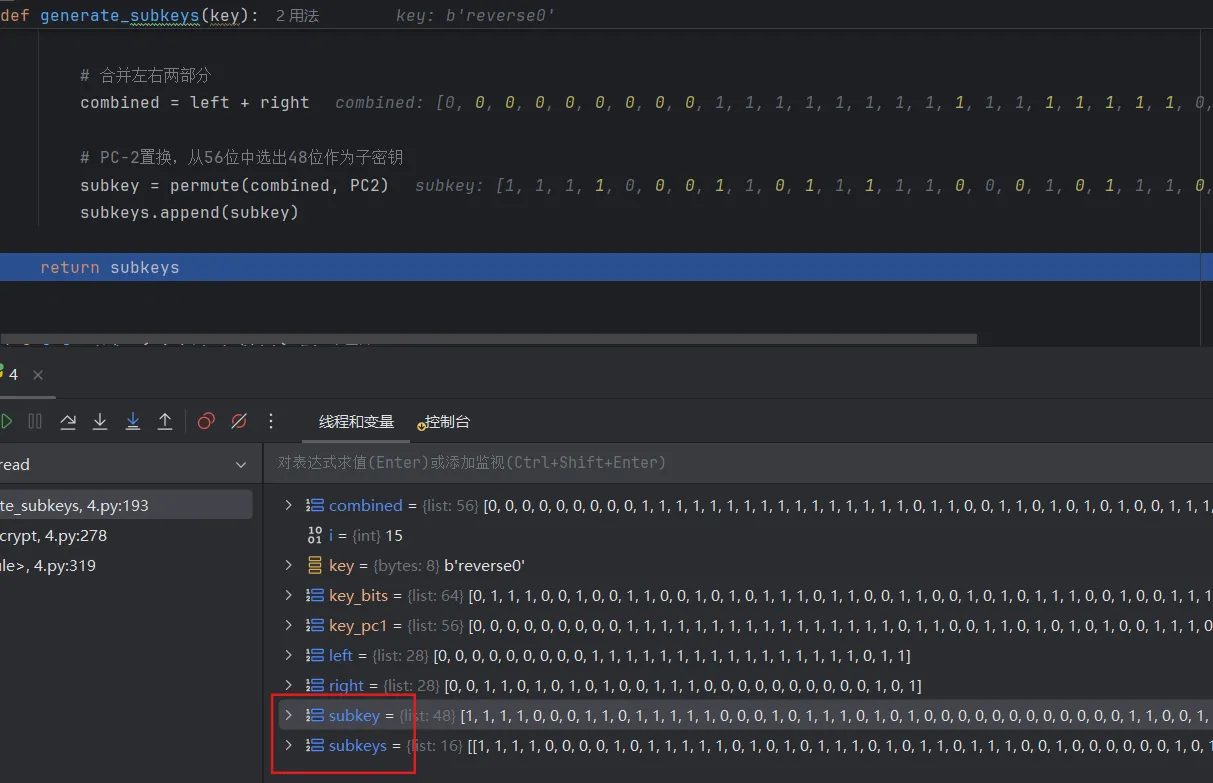1213x783 pixels.
Task: Open usages via the 2 用法 link
Action: [x=296, y=15]
